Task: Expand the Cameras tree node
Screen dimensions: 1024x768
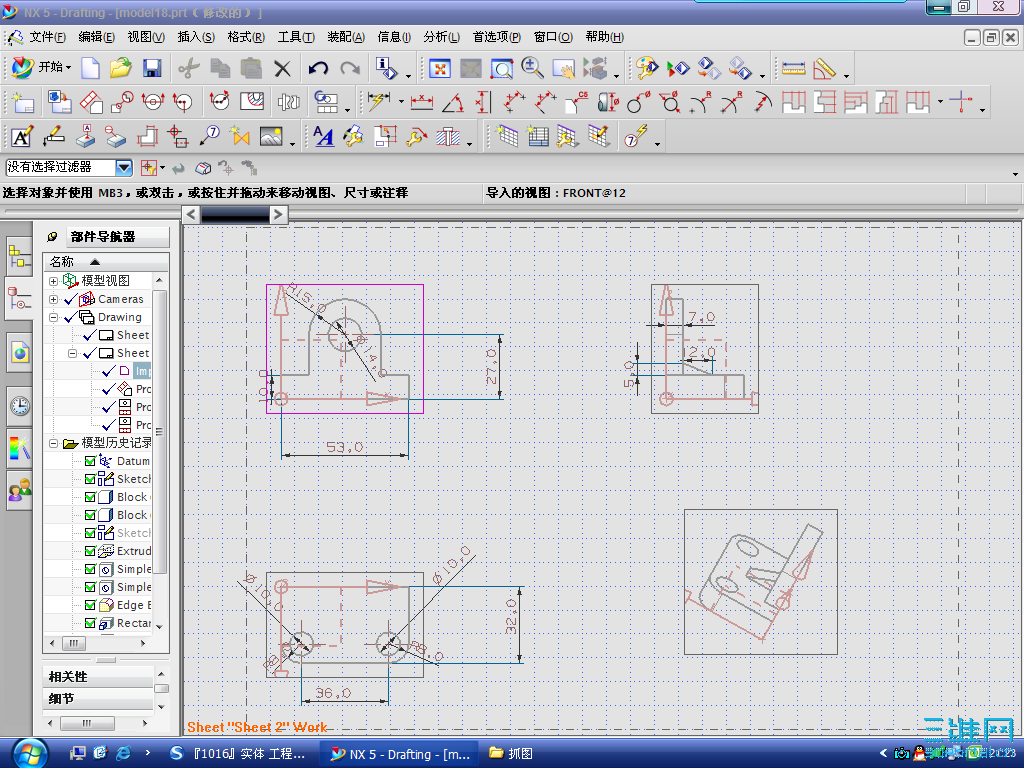Action: click(53, 299)
